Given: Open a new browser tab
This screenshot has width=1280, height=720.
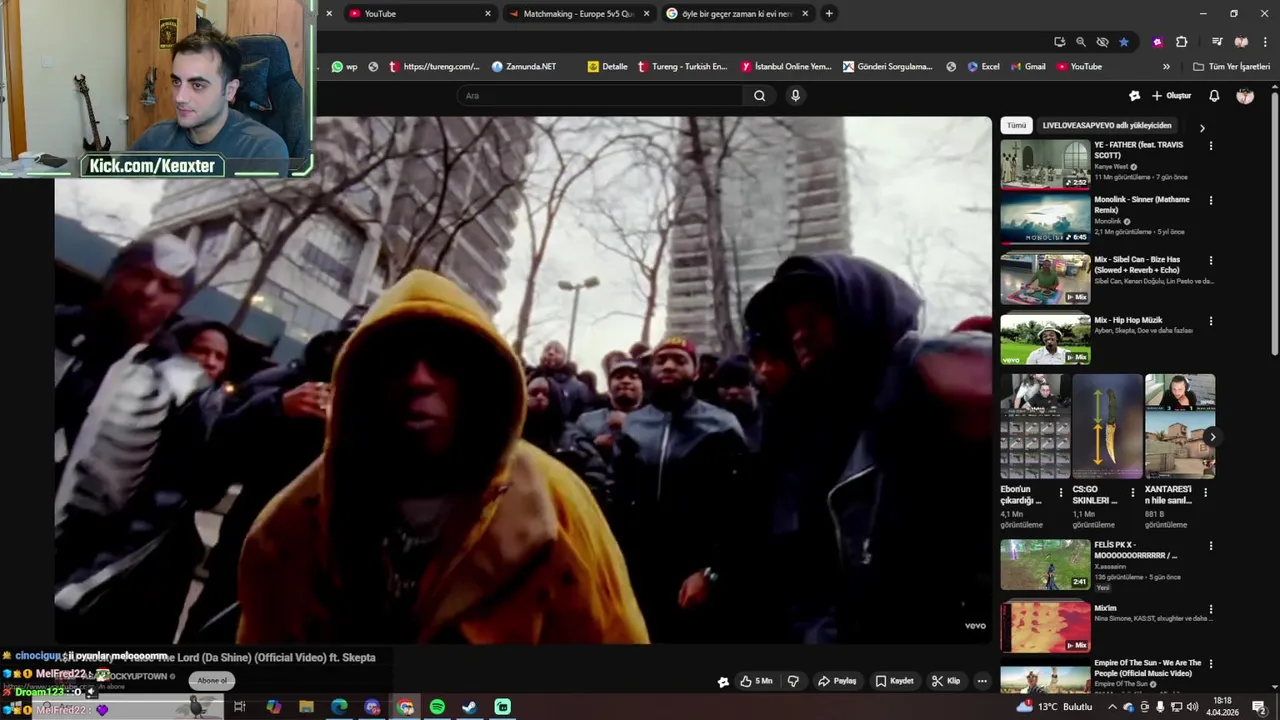Looking at the screenshot, I should (x=829, y=14).
